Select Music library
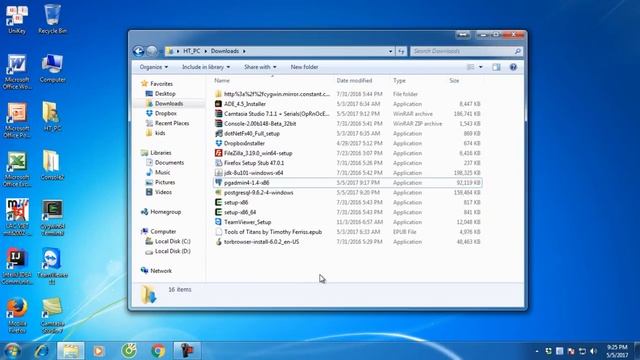The height and width of the screenshot is (360, 640). (162, 172)
